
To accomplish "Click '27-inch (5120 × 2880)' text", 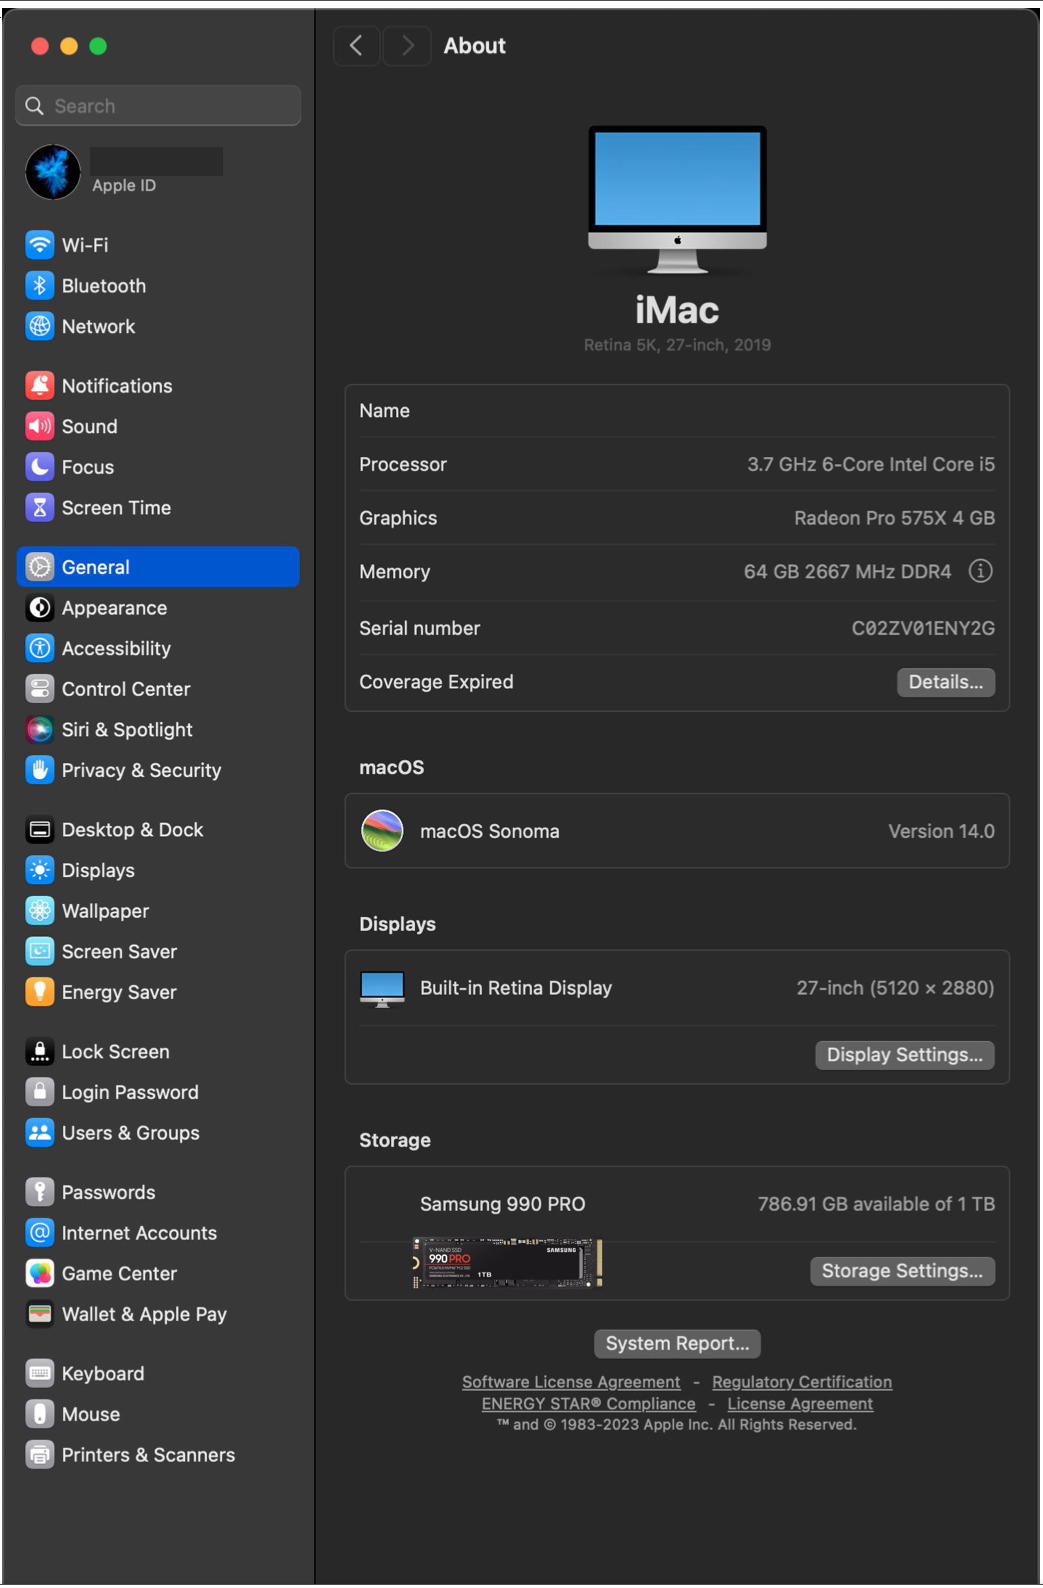I will 895,988.
